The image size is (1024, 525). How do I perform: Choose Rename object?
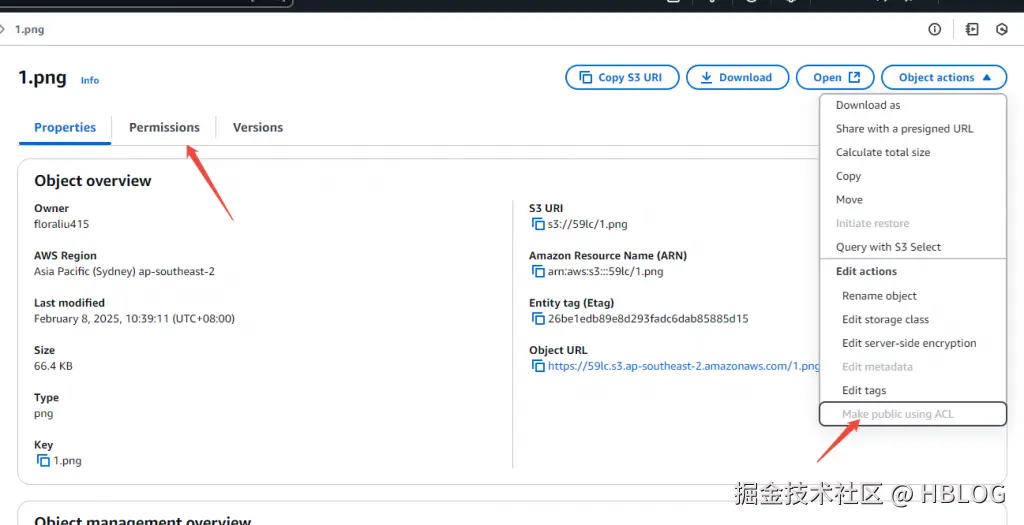pos(913,296)
